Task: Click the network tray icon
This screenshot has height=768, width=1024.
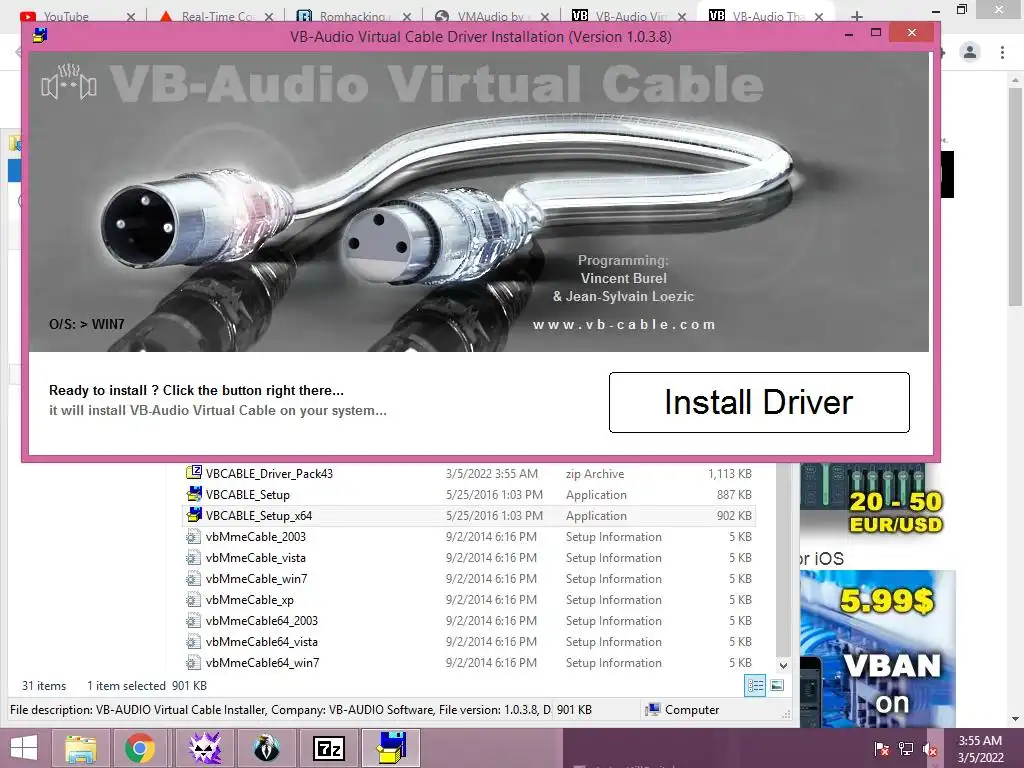Action: (x=906, y=748)
